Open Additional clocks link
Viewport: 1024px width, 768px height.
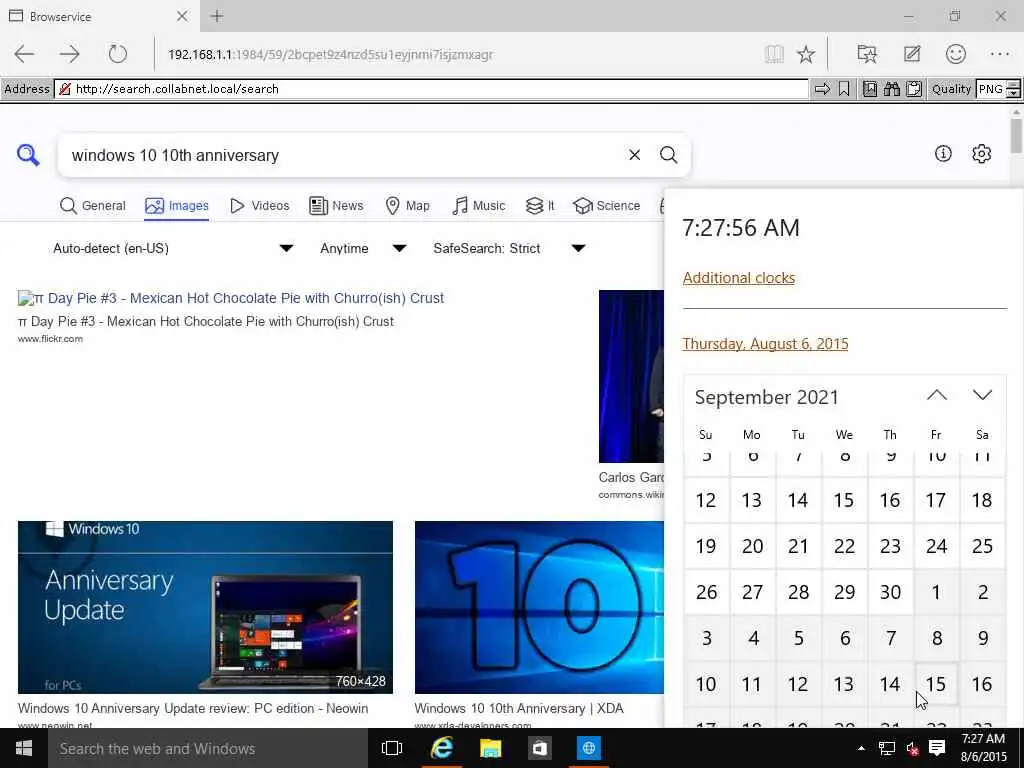coord(739,278)
